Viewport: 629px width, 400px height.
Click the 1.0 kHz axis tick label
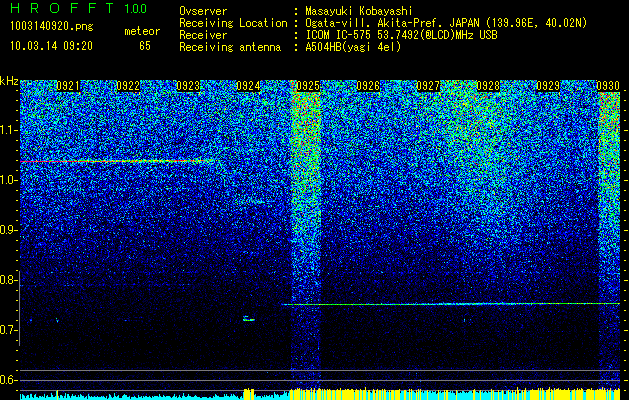(x=8, y=180)
